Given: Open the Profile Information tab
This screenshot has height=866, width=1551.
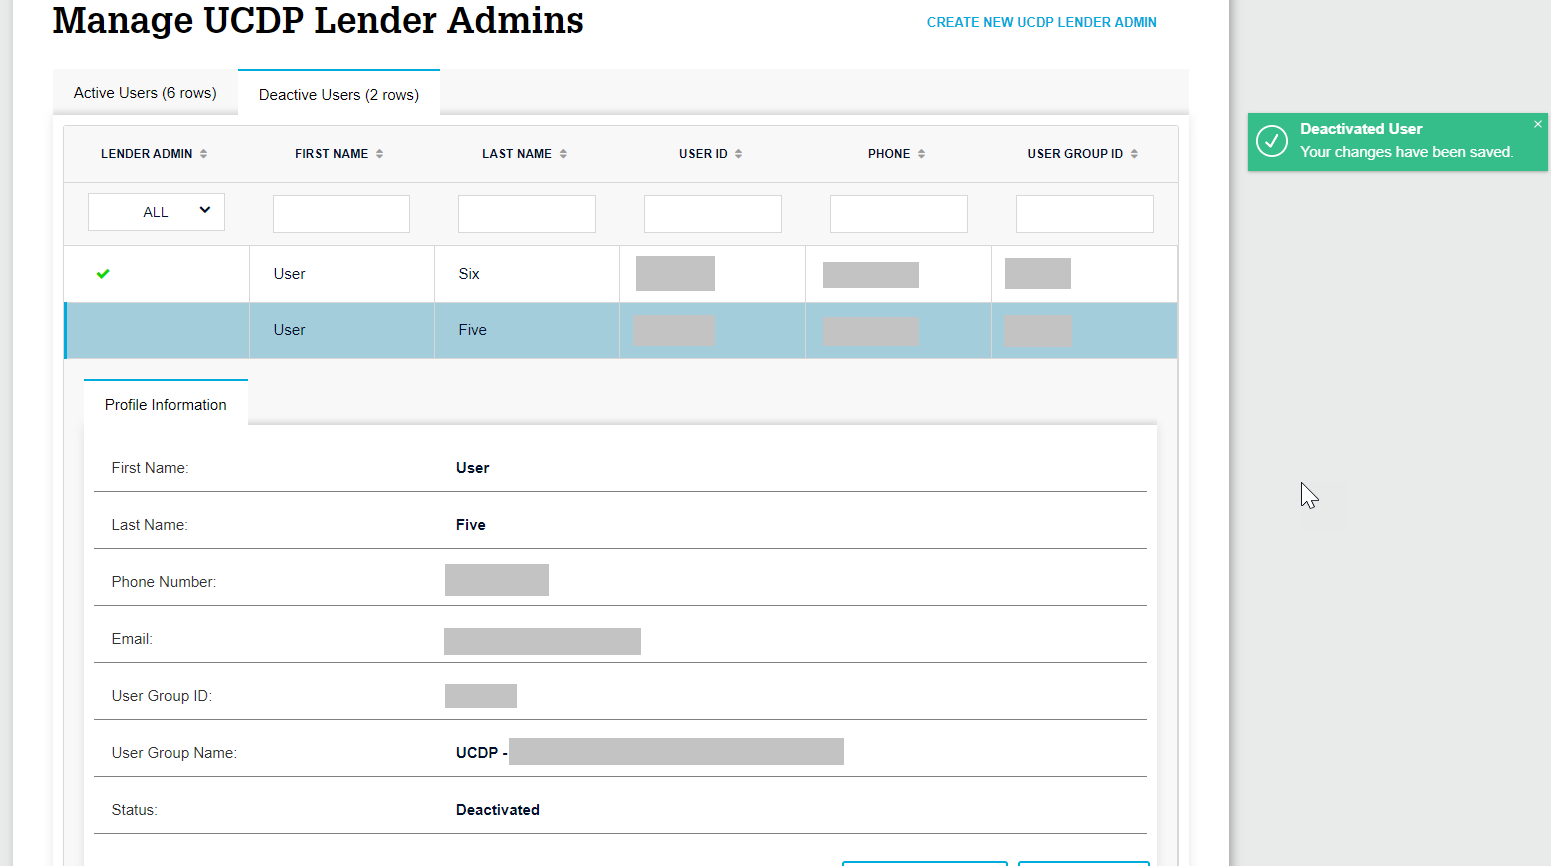Looking at the screenshot, I should click(165, 404).
